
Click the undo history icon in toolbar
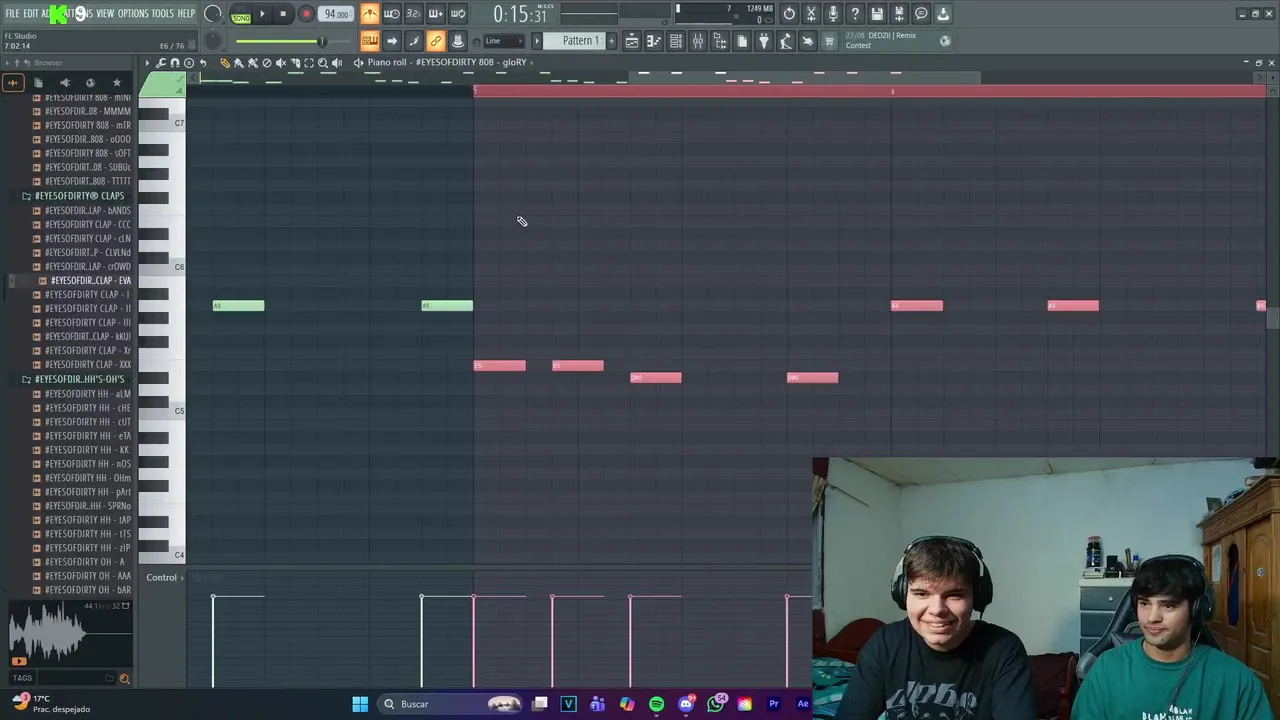(789, 14)
